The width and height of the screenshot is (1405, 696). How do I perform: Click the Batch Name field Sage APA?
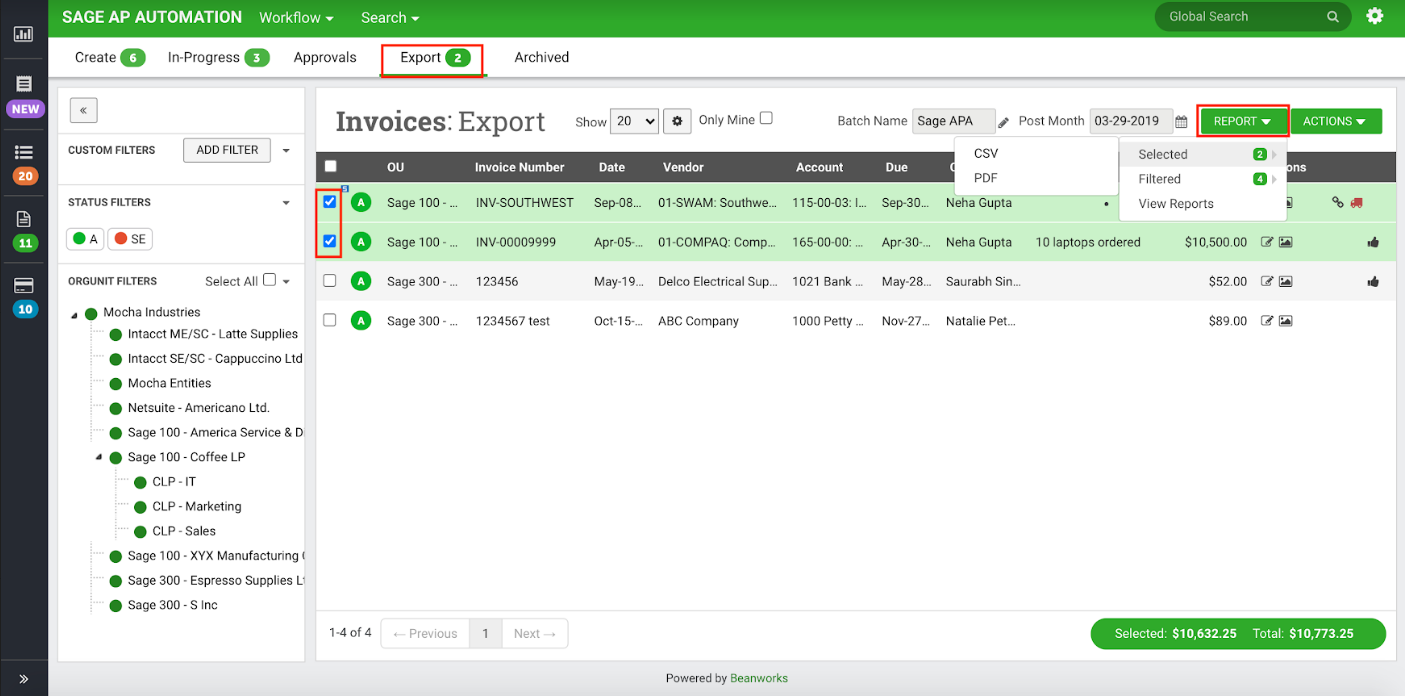click(953, 121)
